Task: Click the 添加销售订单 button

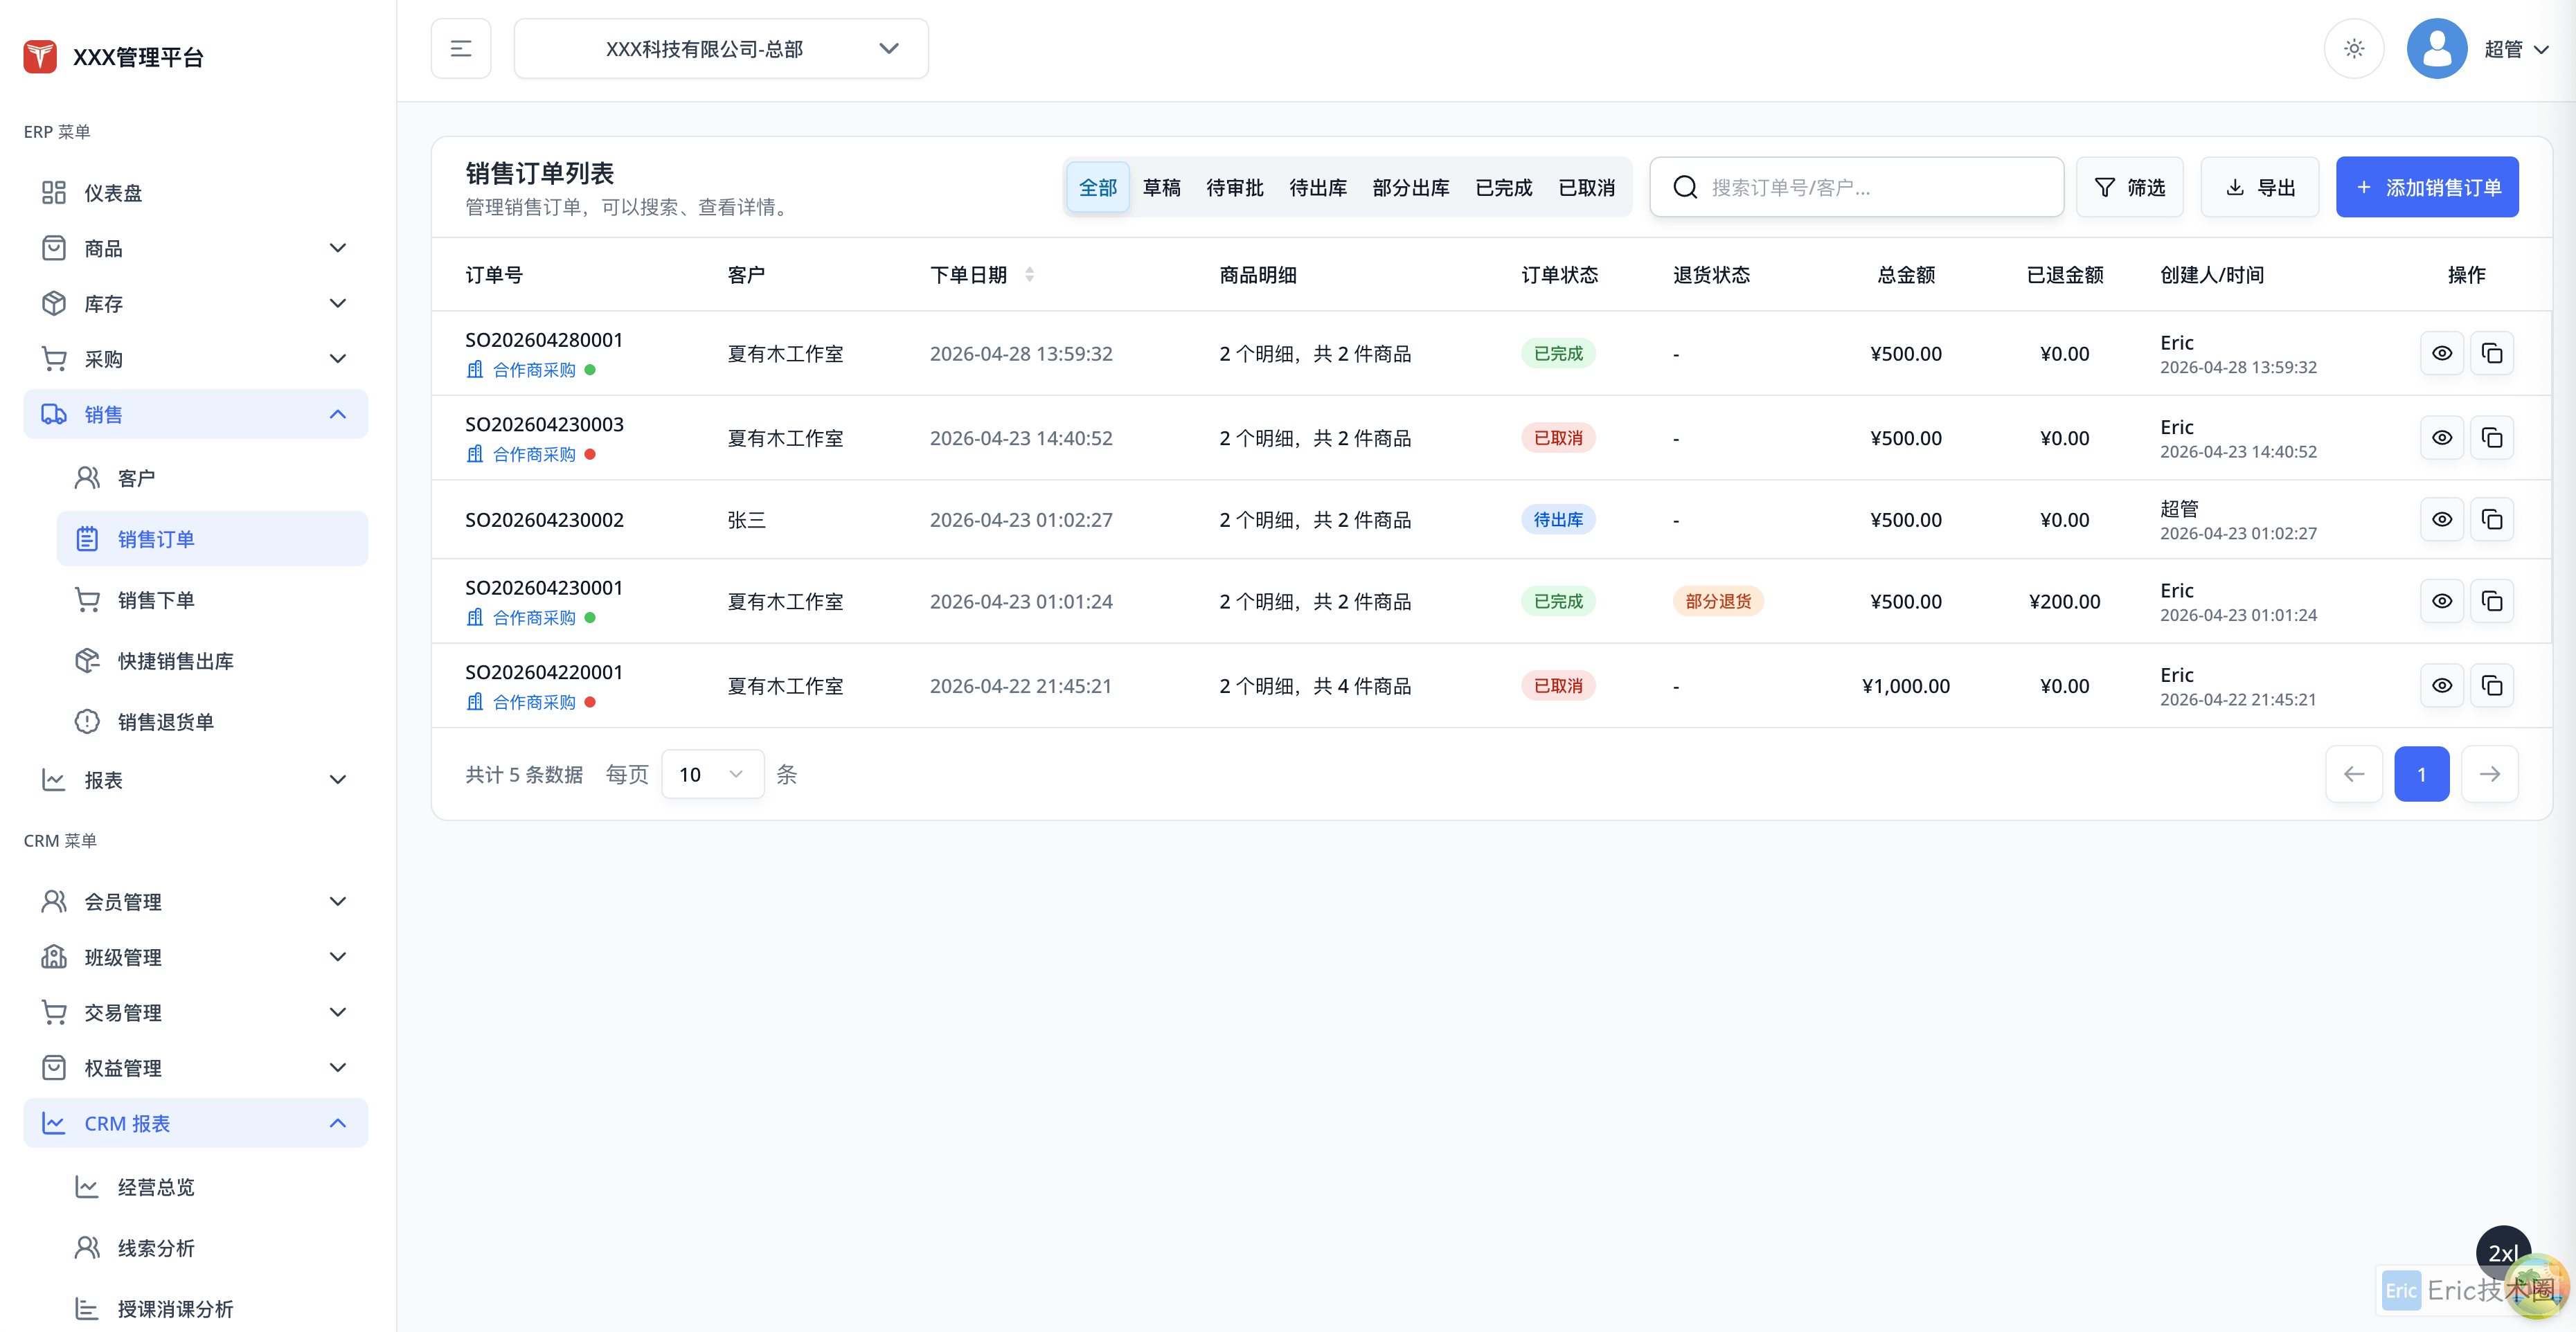Action: coord(2427,187)
